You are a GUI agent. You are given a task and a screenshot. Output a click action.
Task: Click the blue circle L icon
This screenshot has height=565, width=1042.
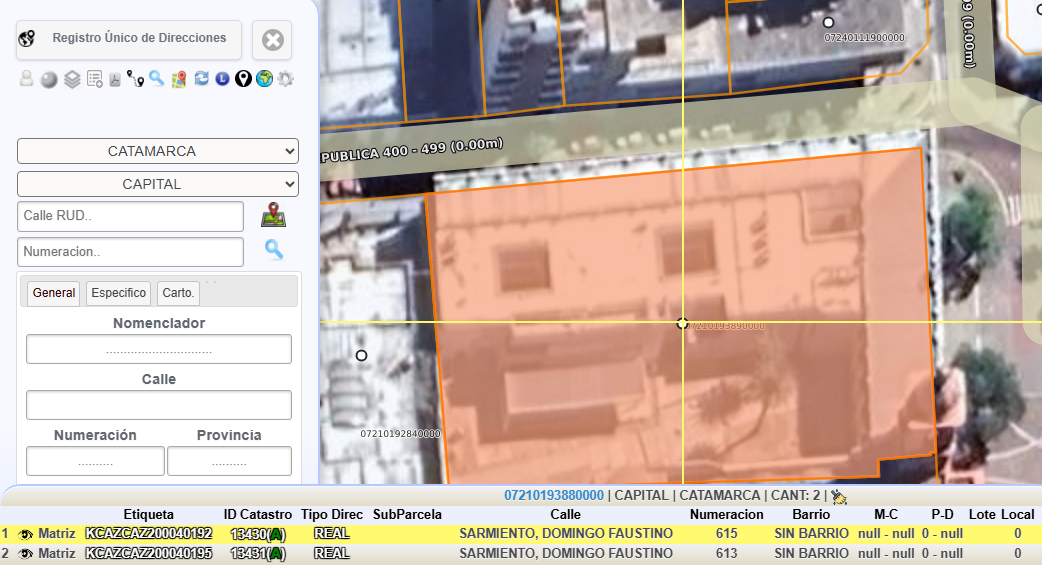[x=222, y=79]
